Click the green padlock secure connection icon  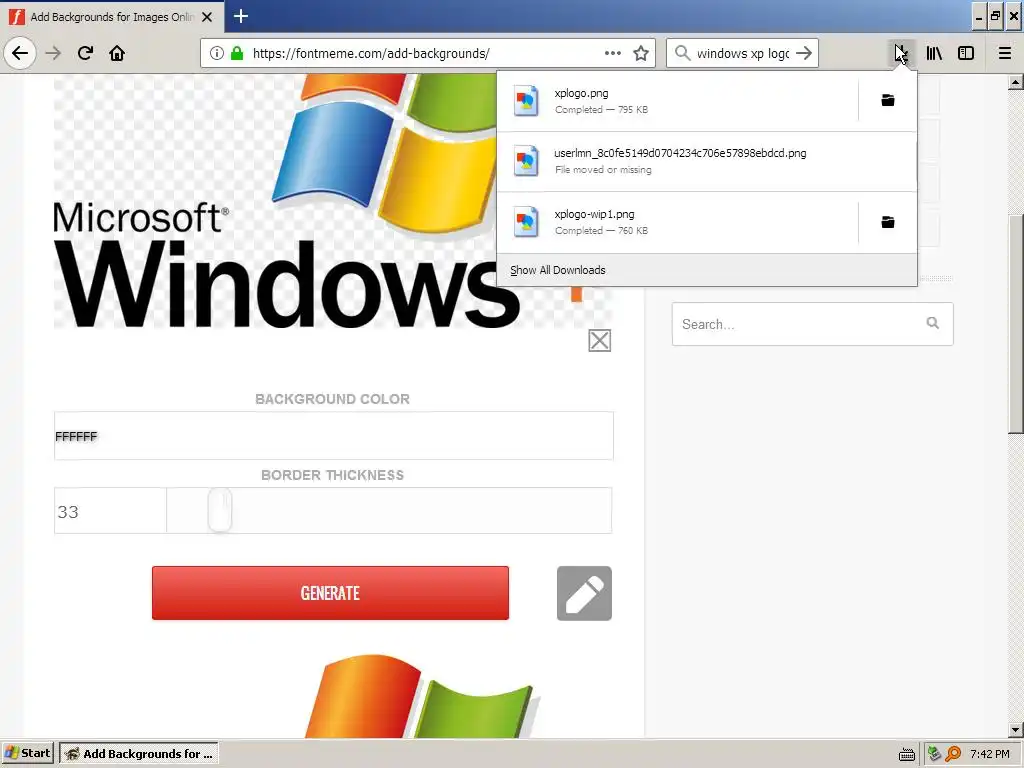237,53
